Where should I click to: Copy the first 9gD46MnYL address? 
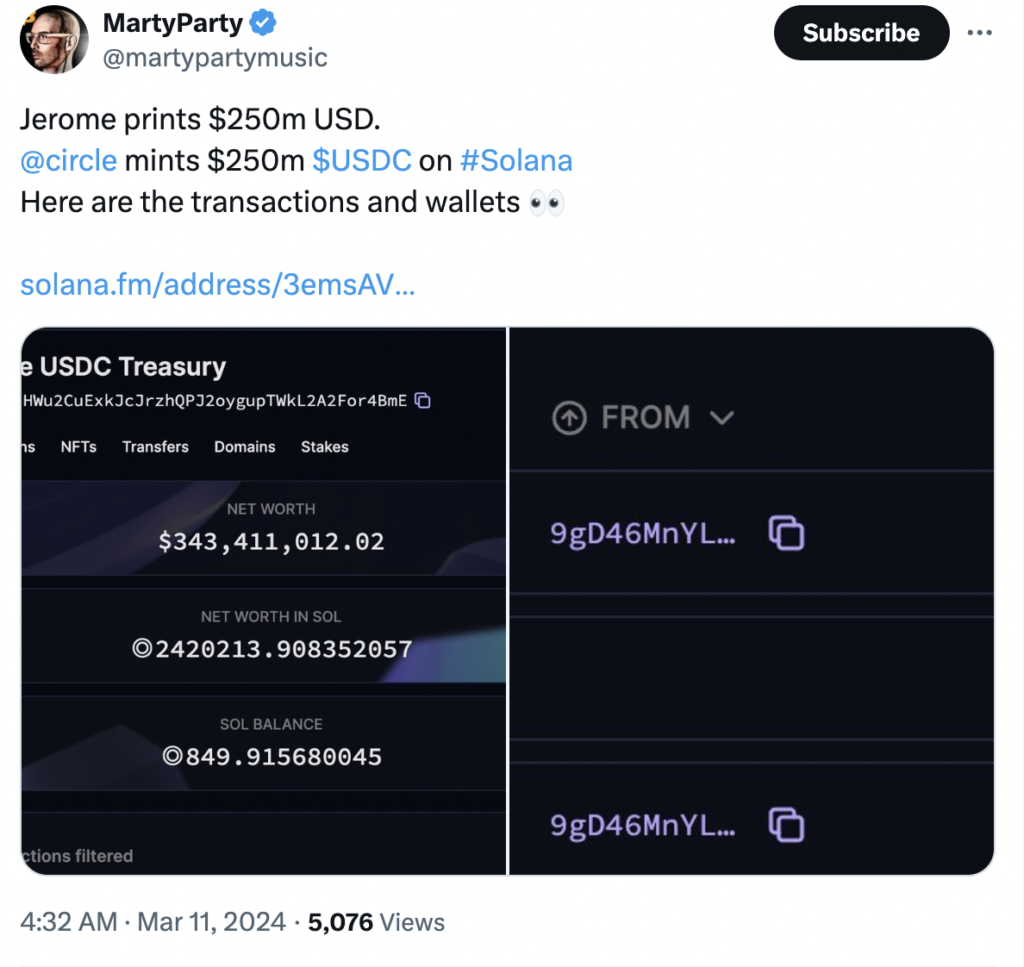coord(787,533)
